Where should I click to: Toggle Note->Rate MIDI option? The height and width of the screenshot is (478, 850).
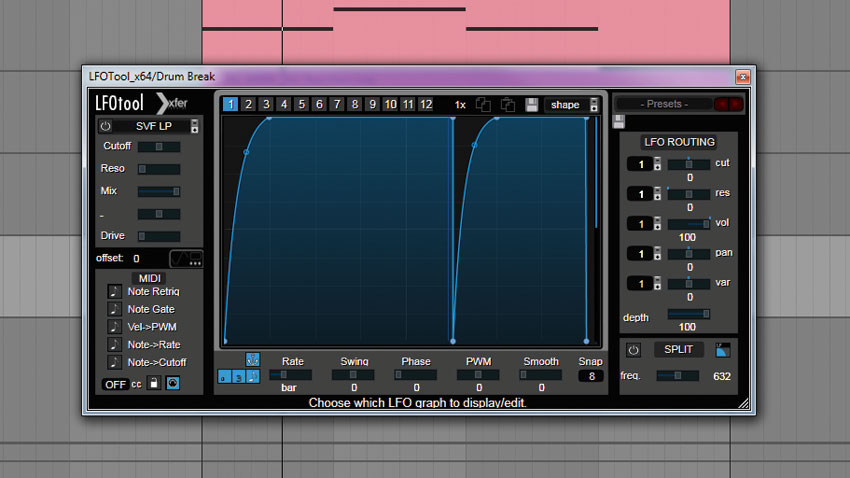[114, 345]
